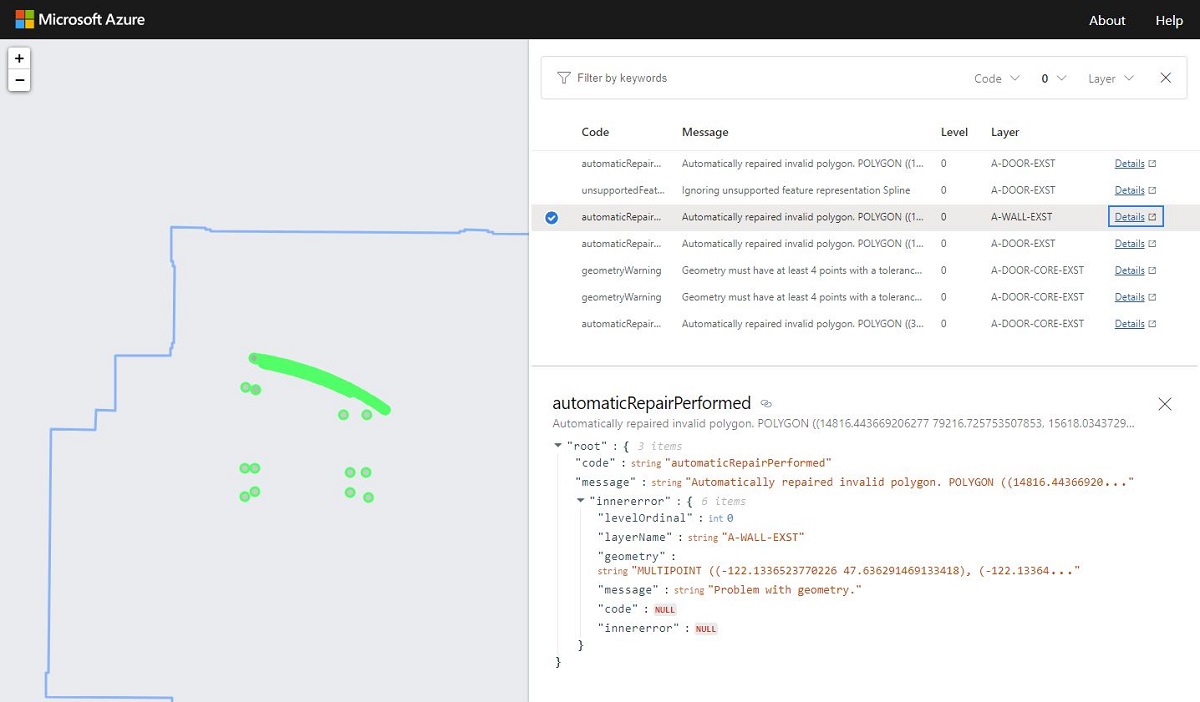
Task: Click the filter funnel icon
Action: coord(564,78)
